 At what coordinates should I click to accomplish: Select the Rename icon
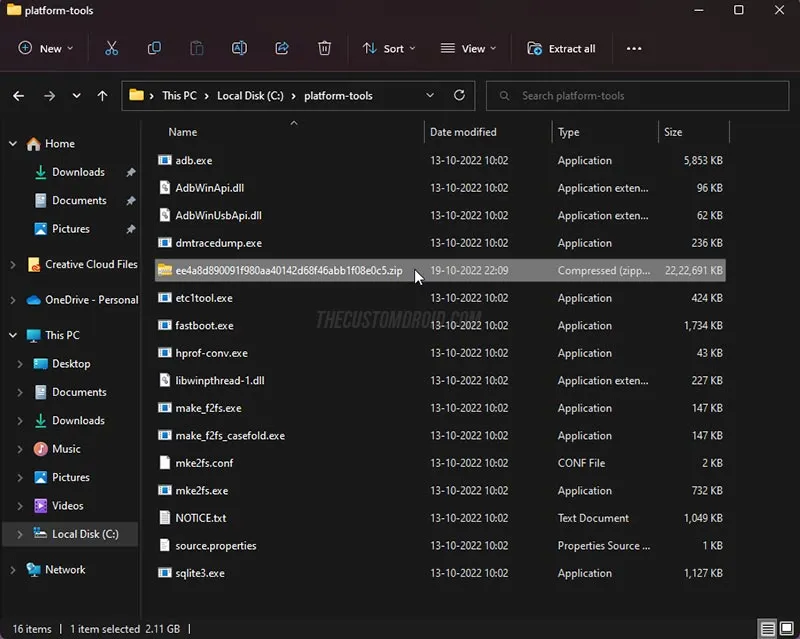[240, 48]
